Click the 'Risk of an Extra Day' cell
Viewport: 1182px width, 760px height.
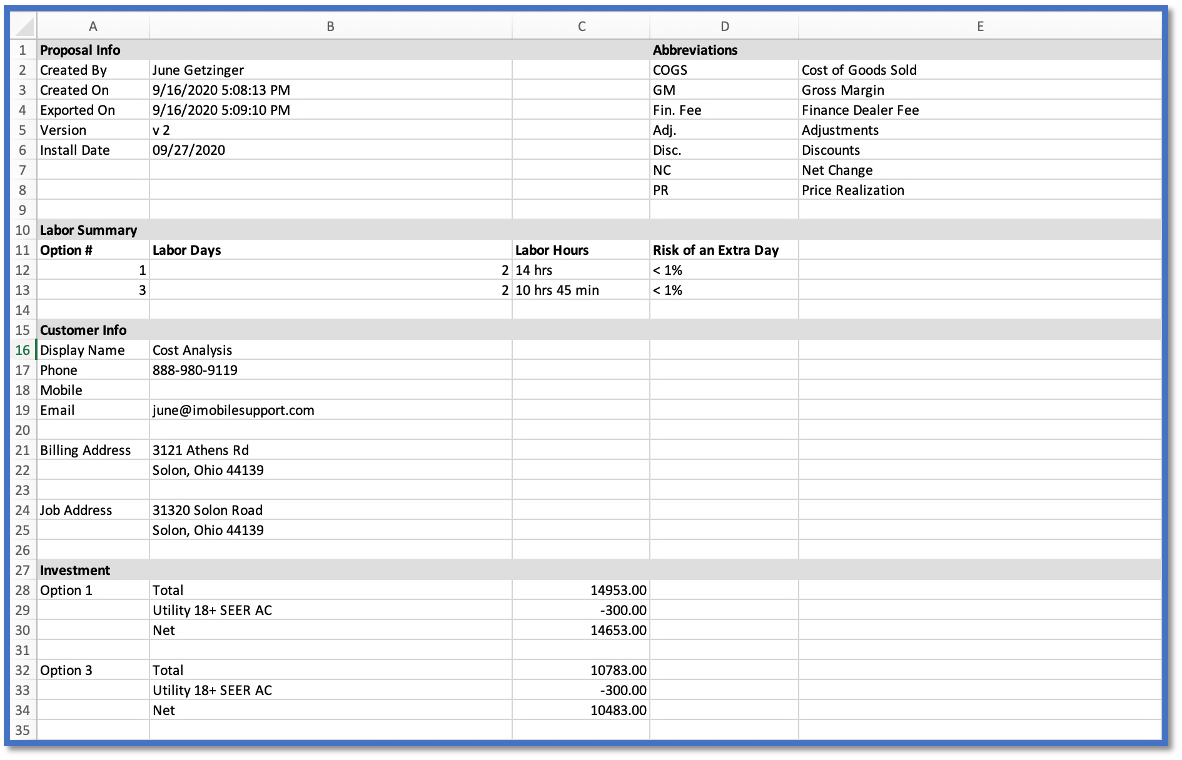click(x=724, y=250)
